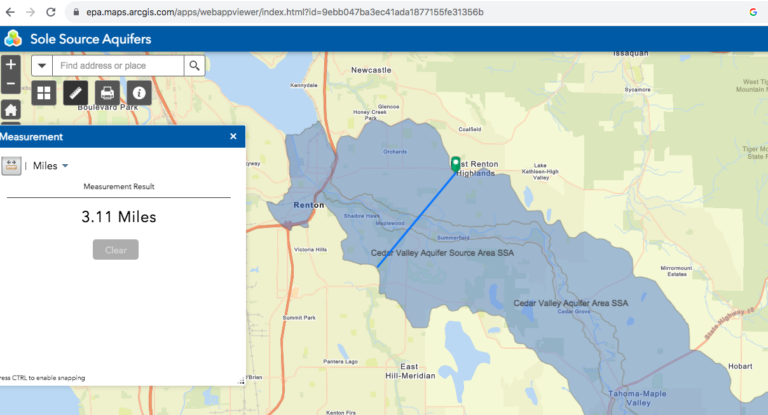Click the Sole Source Aquifers app logo

coord(13,38)
